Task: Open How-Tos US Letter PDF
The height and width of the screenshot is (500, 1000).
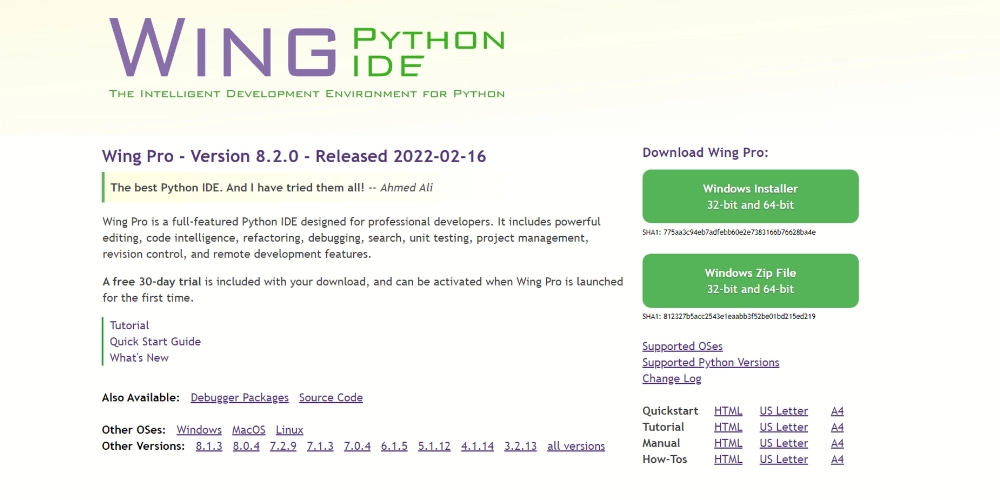Action: pos(784,460)
